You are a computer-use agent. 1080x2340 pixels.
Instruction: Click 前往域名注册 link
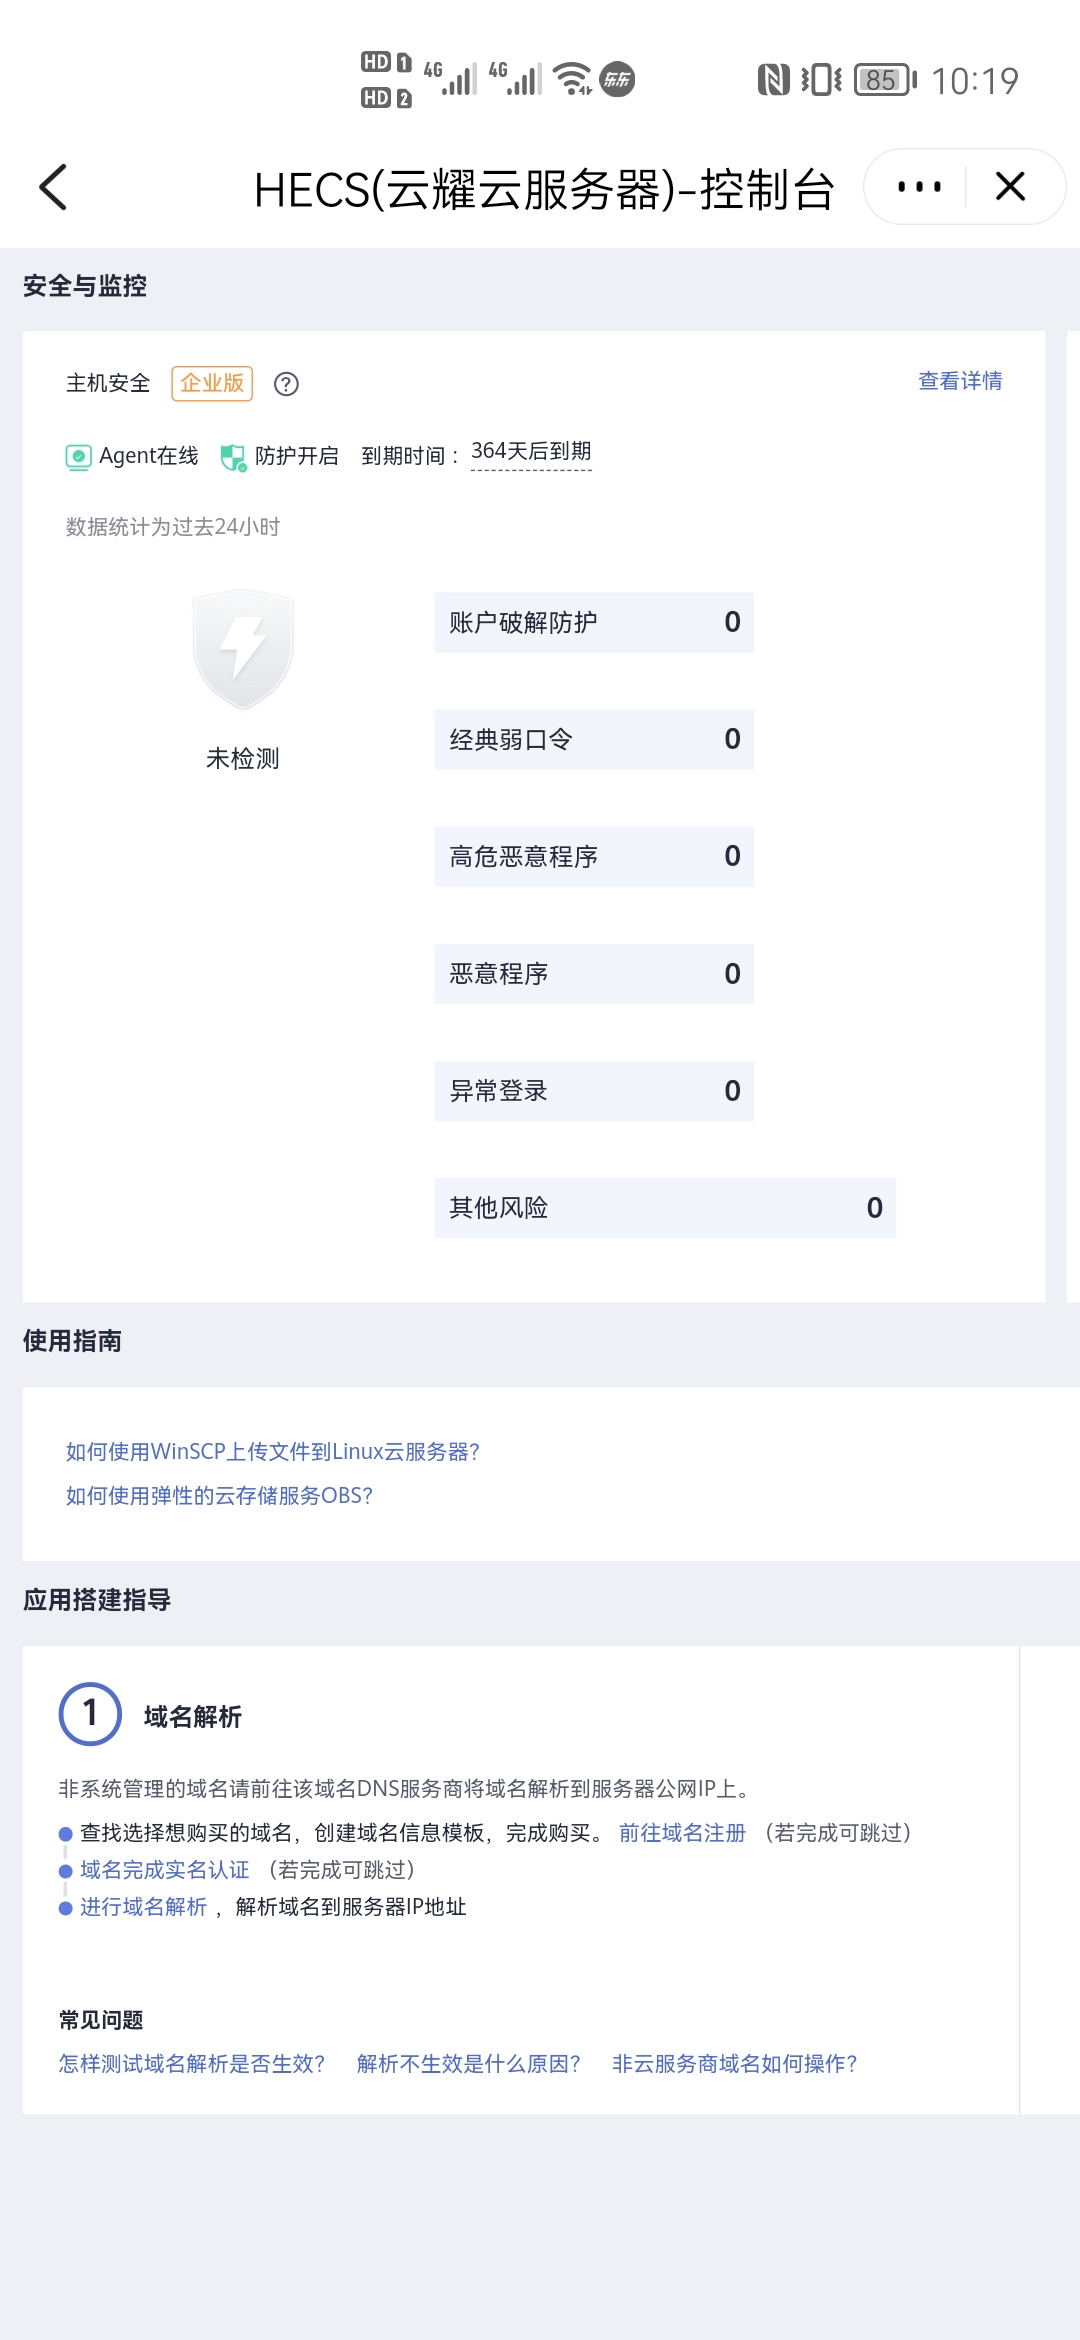pyautogui.click(x=682, y=1833)
